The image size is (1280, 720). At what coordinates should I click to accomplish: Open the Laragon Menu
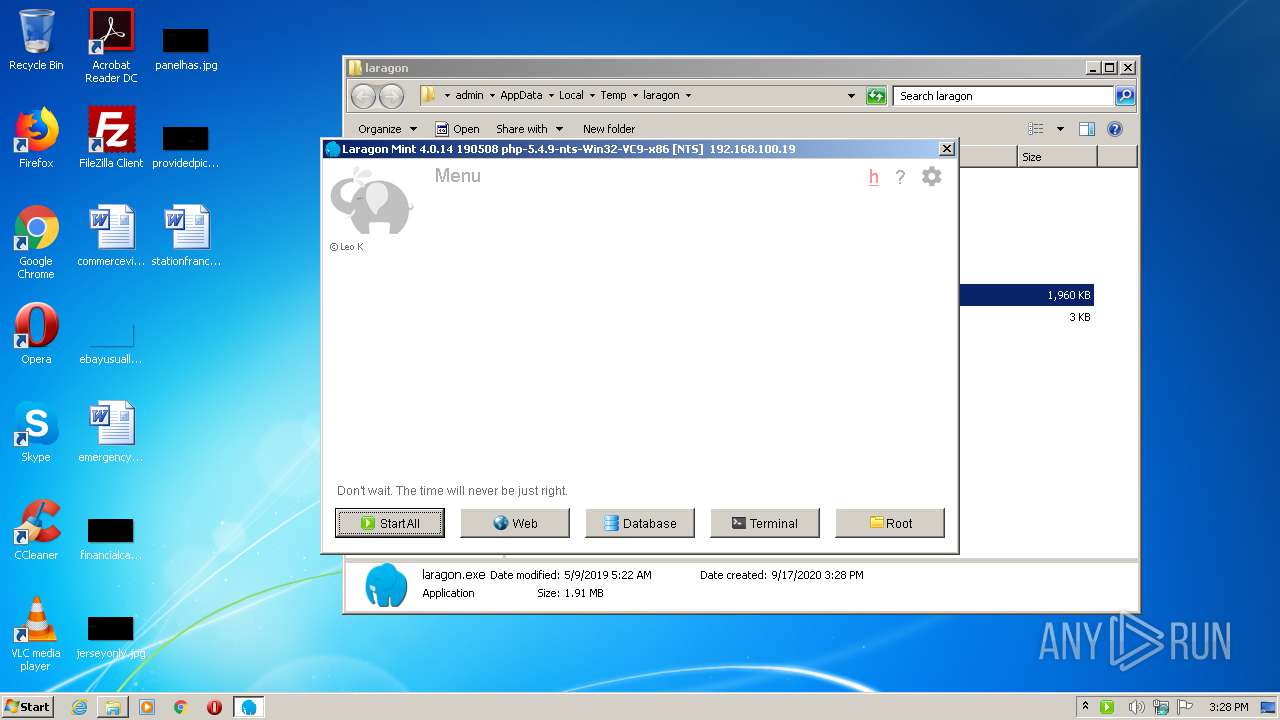point(457,176)
